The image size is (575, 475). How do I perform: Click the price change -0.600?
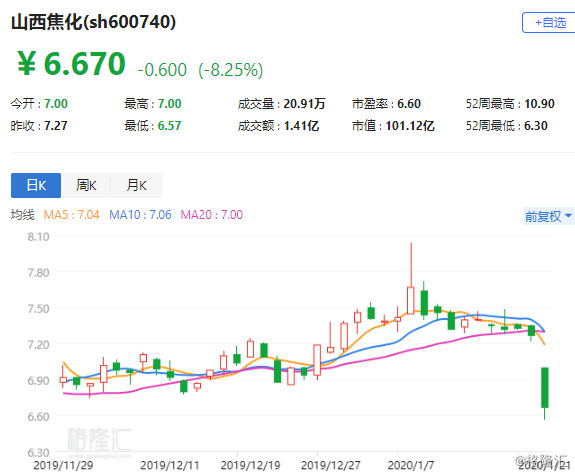tap(162, 70)
